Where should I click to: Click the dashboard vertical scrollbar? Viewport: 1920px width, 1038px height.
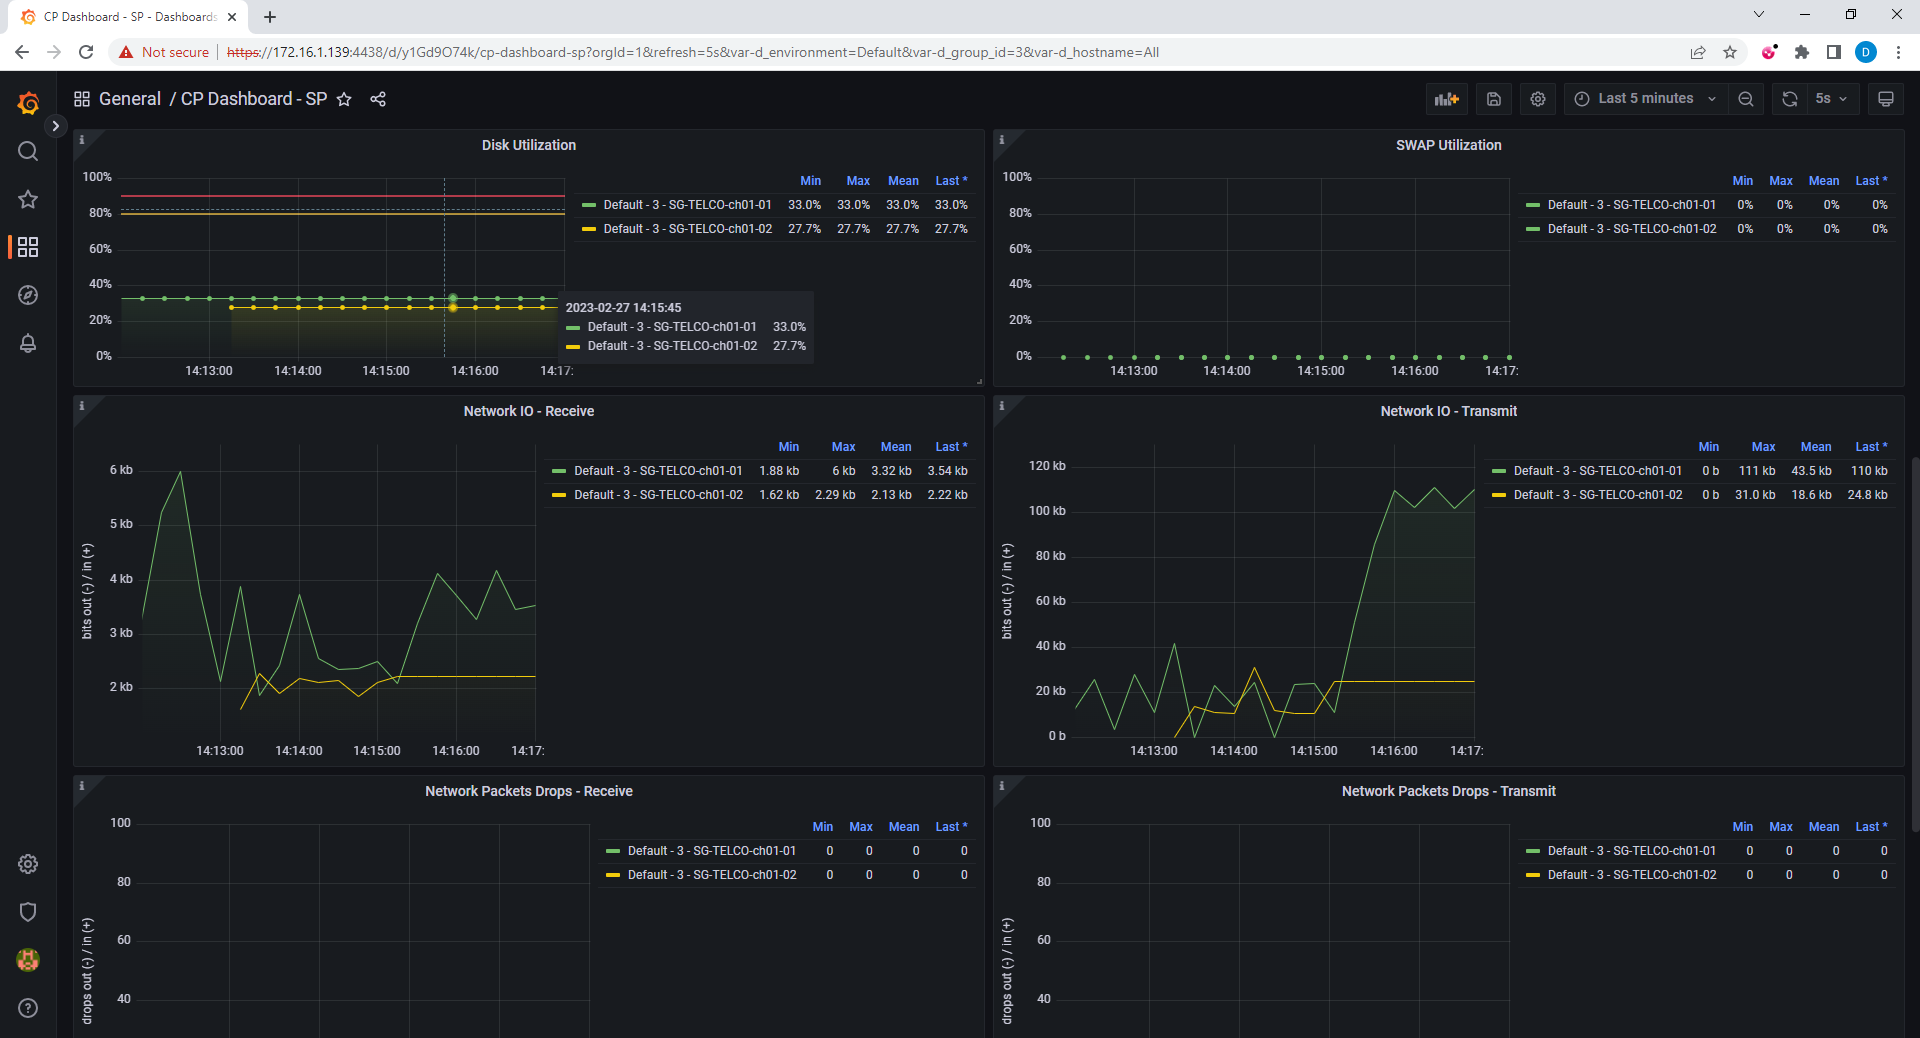point(1915,644)
